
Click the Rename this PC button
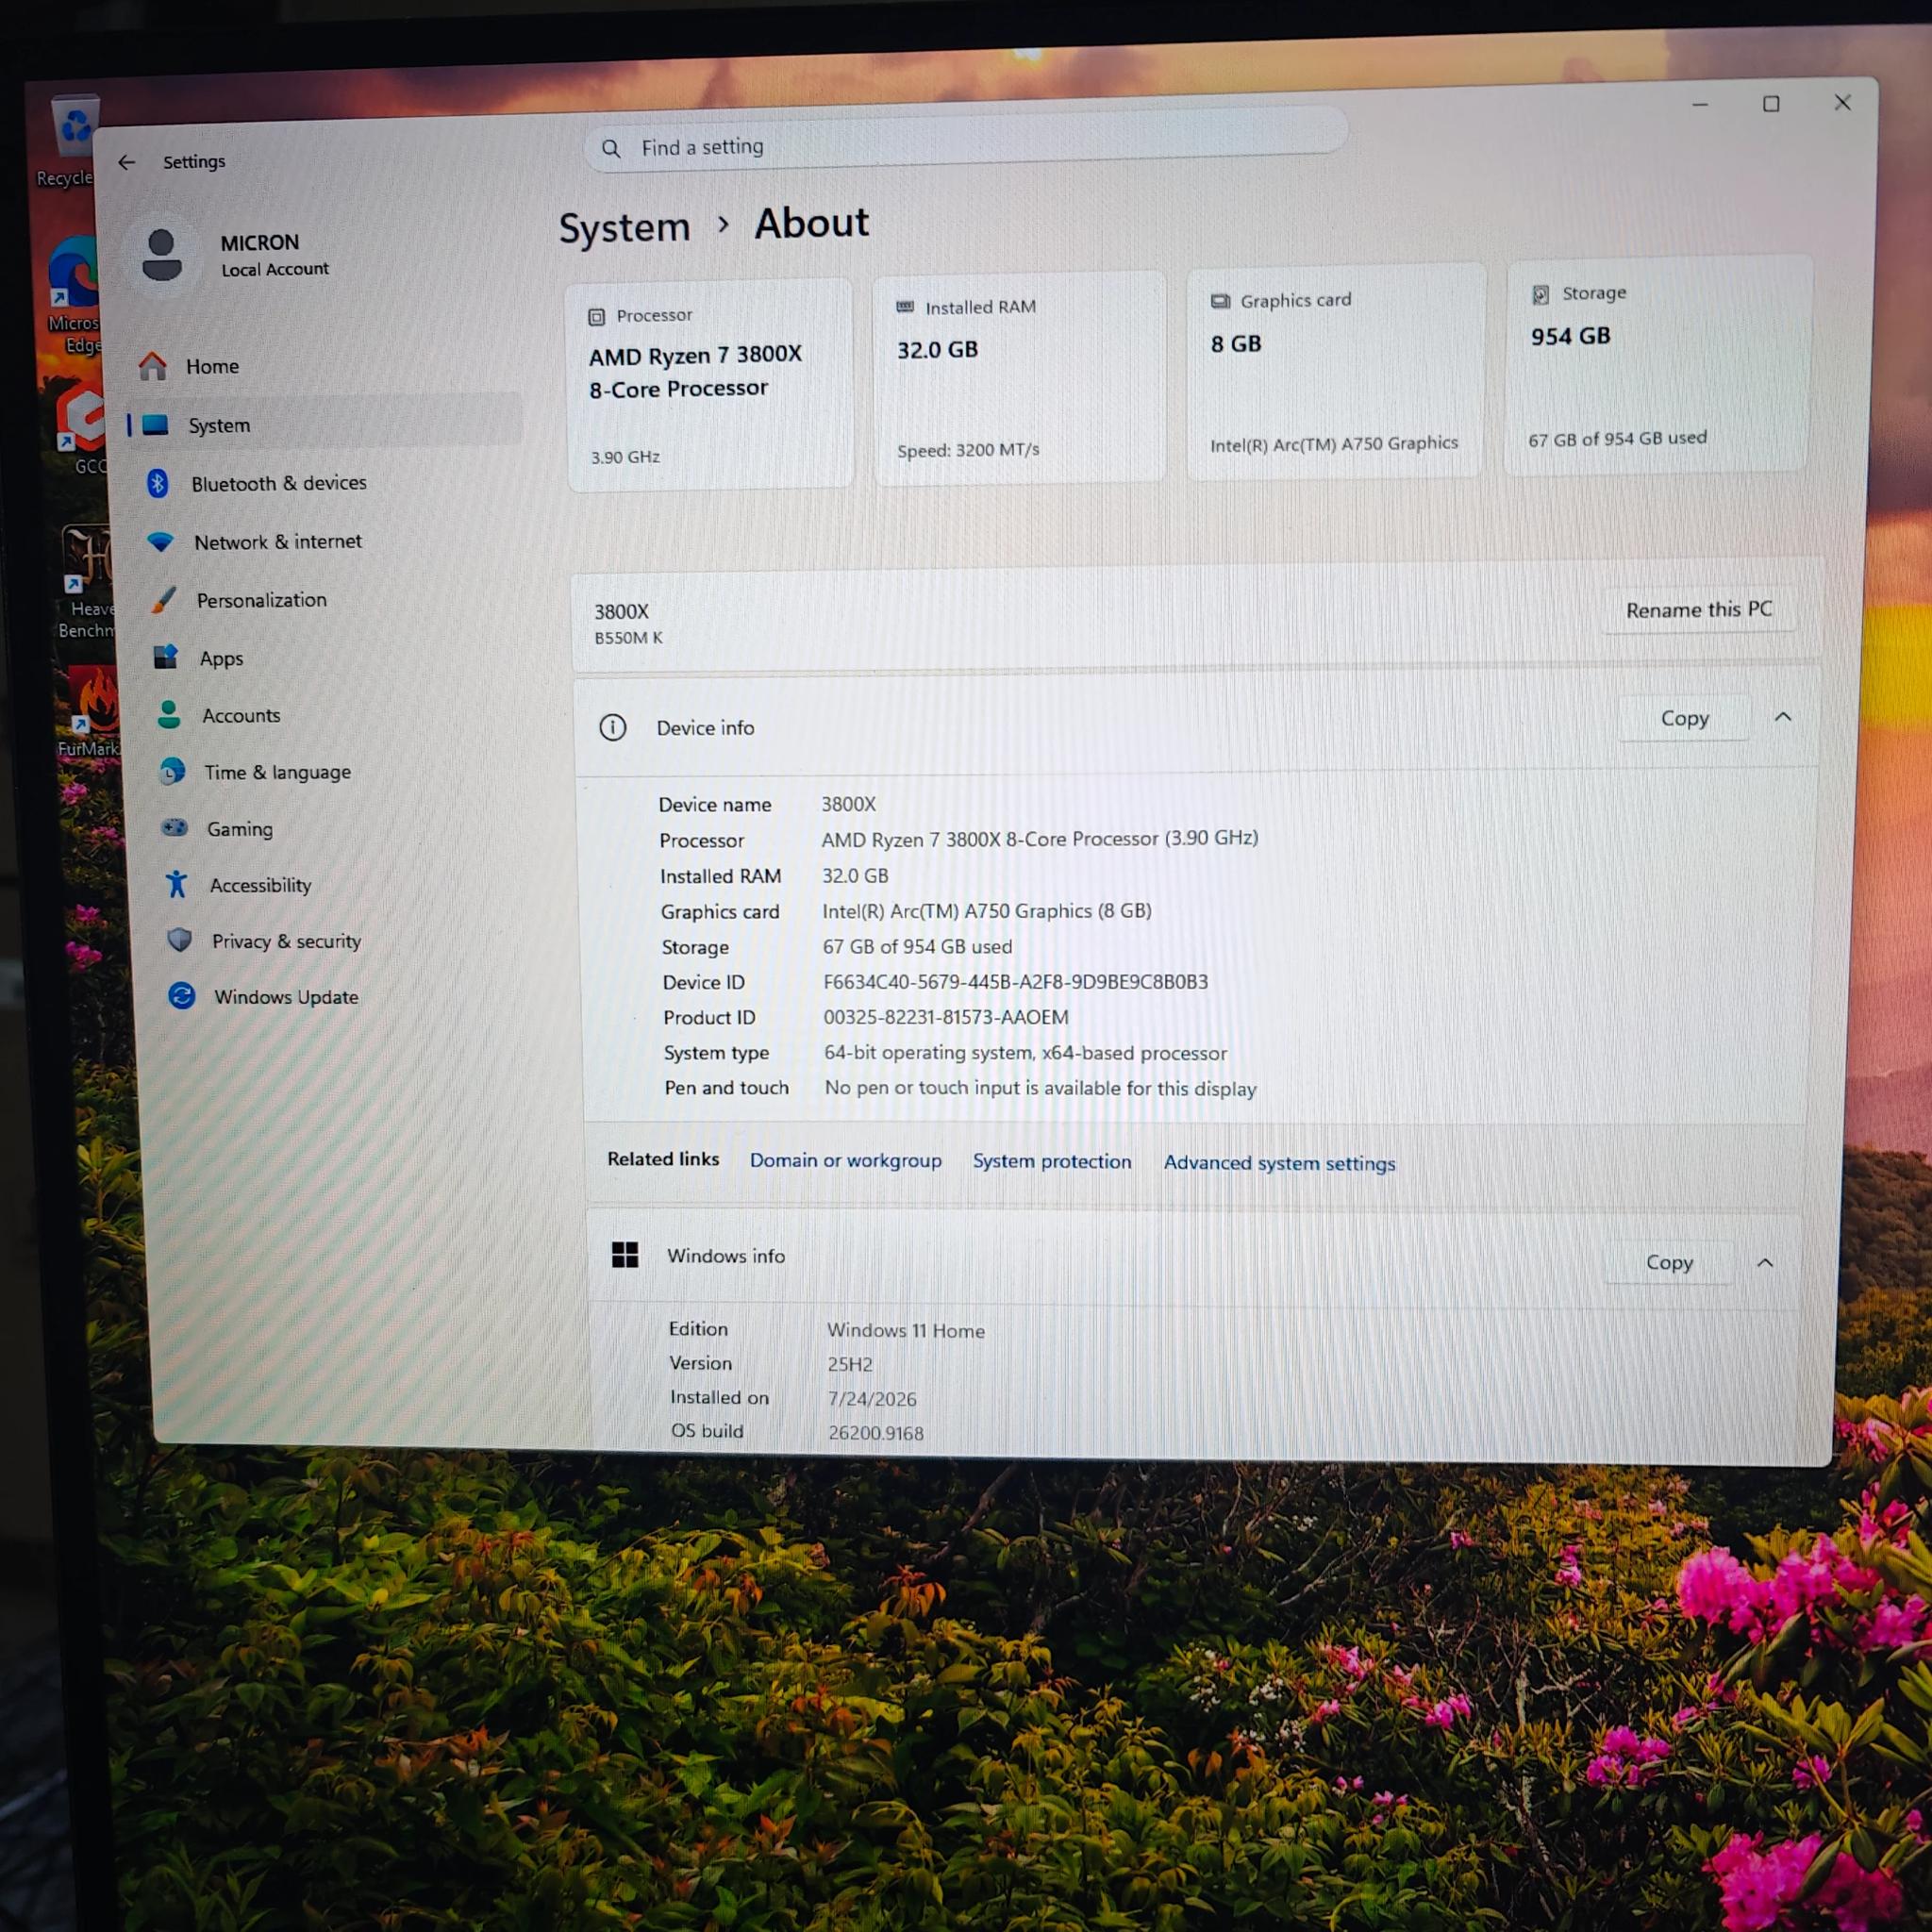[x=1698, y=609]
